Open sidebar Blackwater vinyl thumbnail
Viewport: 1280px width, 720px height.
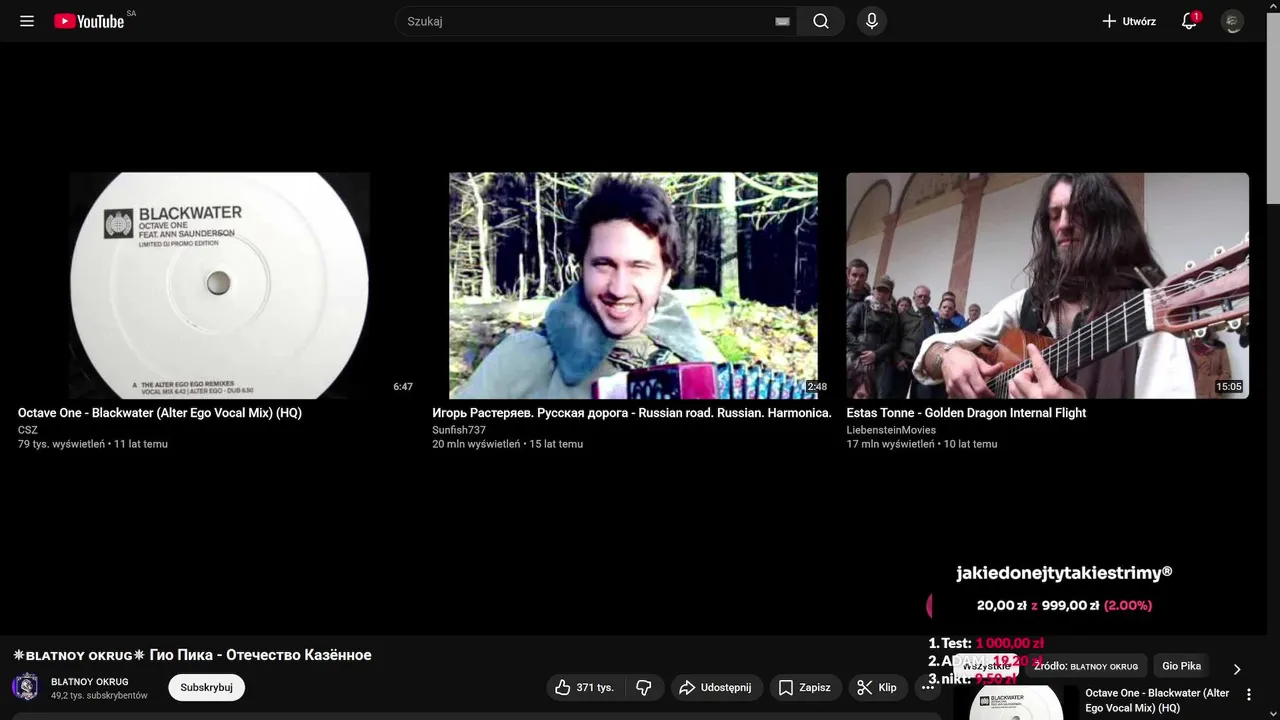[1016, 703]
